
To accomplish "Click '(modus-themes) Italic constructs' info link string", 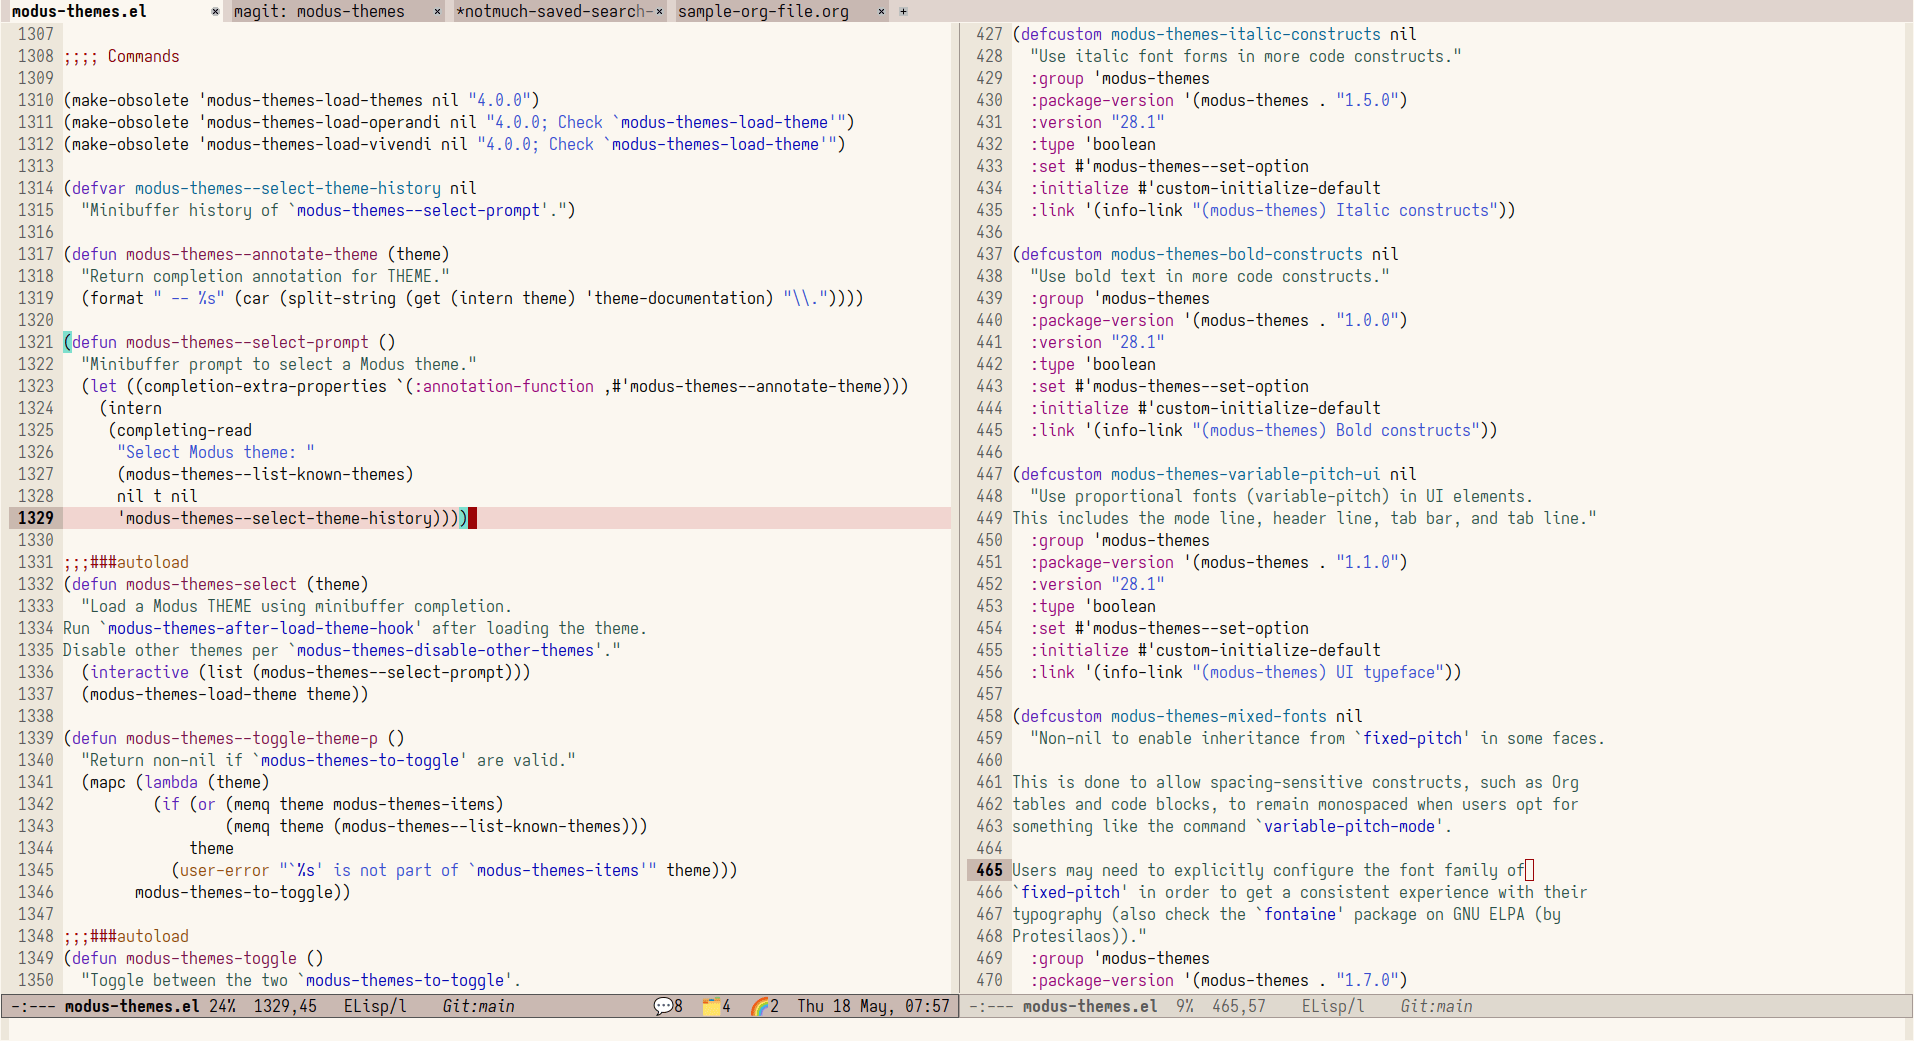I will click(1344, 210).
